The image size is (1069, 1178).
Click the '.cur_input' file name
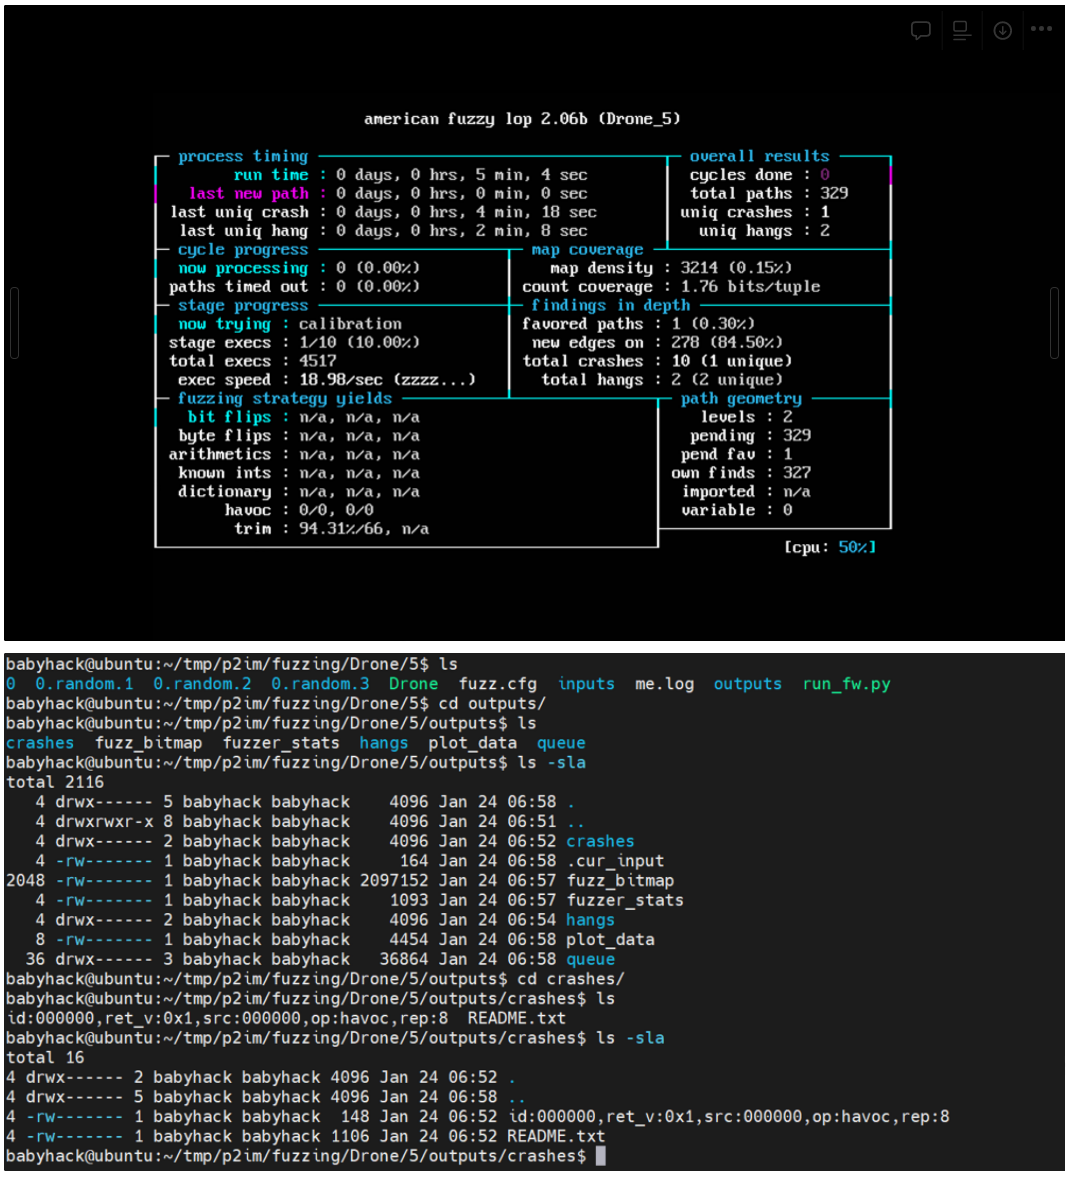[615, 861]
